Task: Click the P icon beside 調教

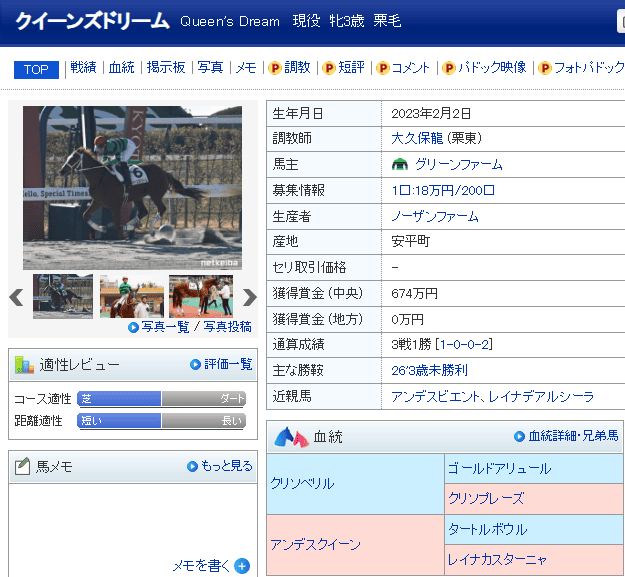Action: click(275, 68)
